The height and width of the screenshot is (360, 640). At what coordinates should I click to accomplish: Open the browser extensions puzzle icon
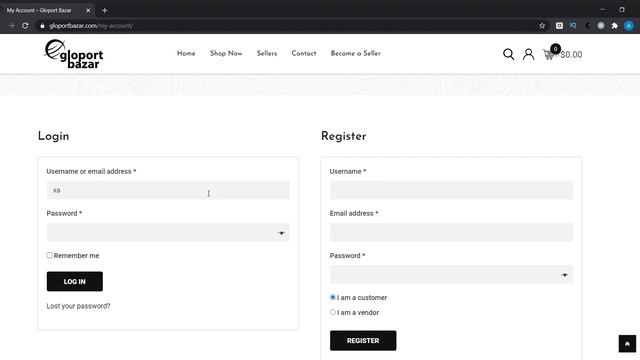pos(614,26)
